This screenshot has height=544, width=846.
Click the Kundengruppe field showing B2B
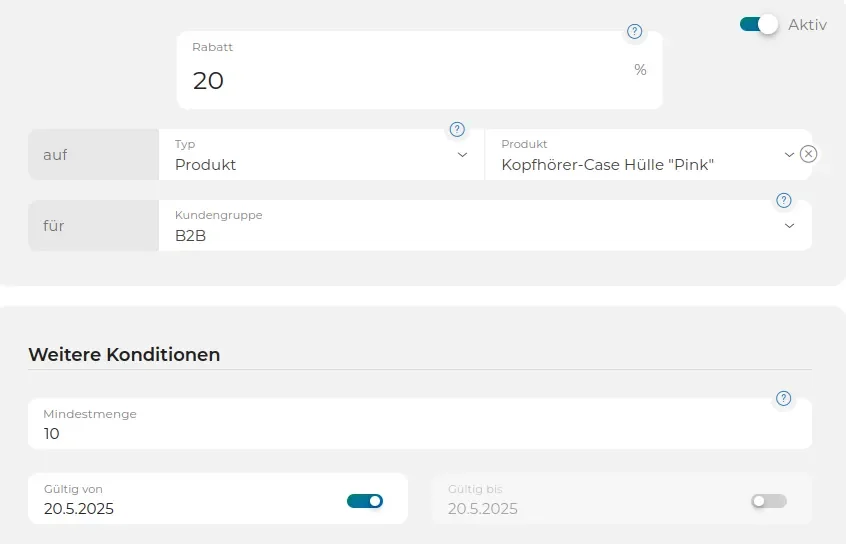tap(485, 226)
